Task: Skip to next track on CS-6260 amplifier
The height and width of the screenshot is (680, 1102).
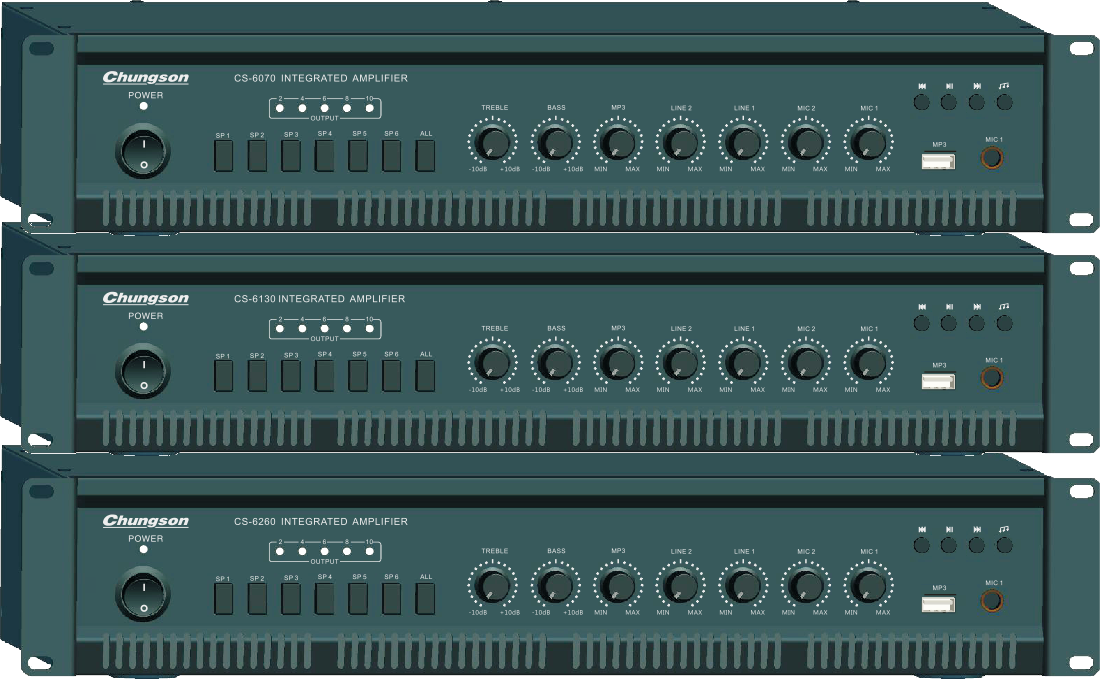Action: 977,545
